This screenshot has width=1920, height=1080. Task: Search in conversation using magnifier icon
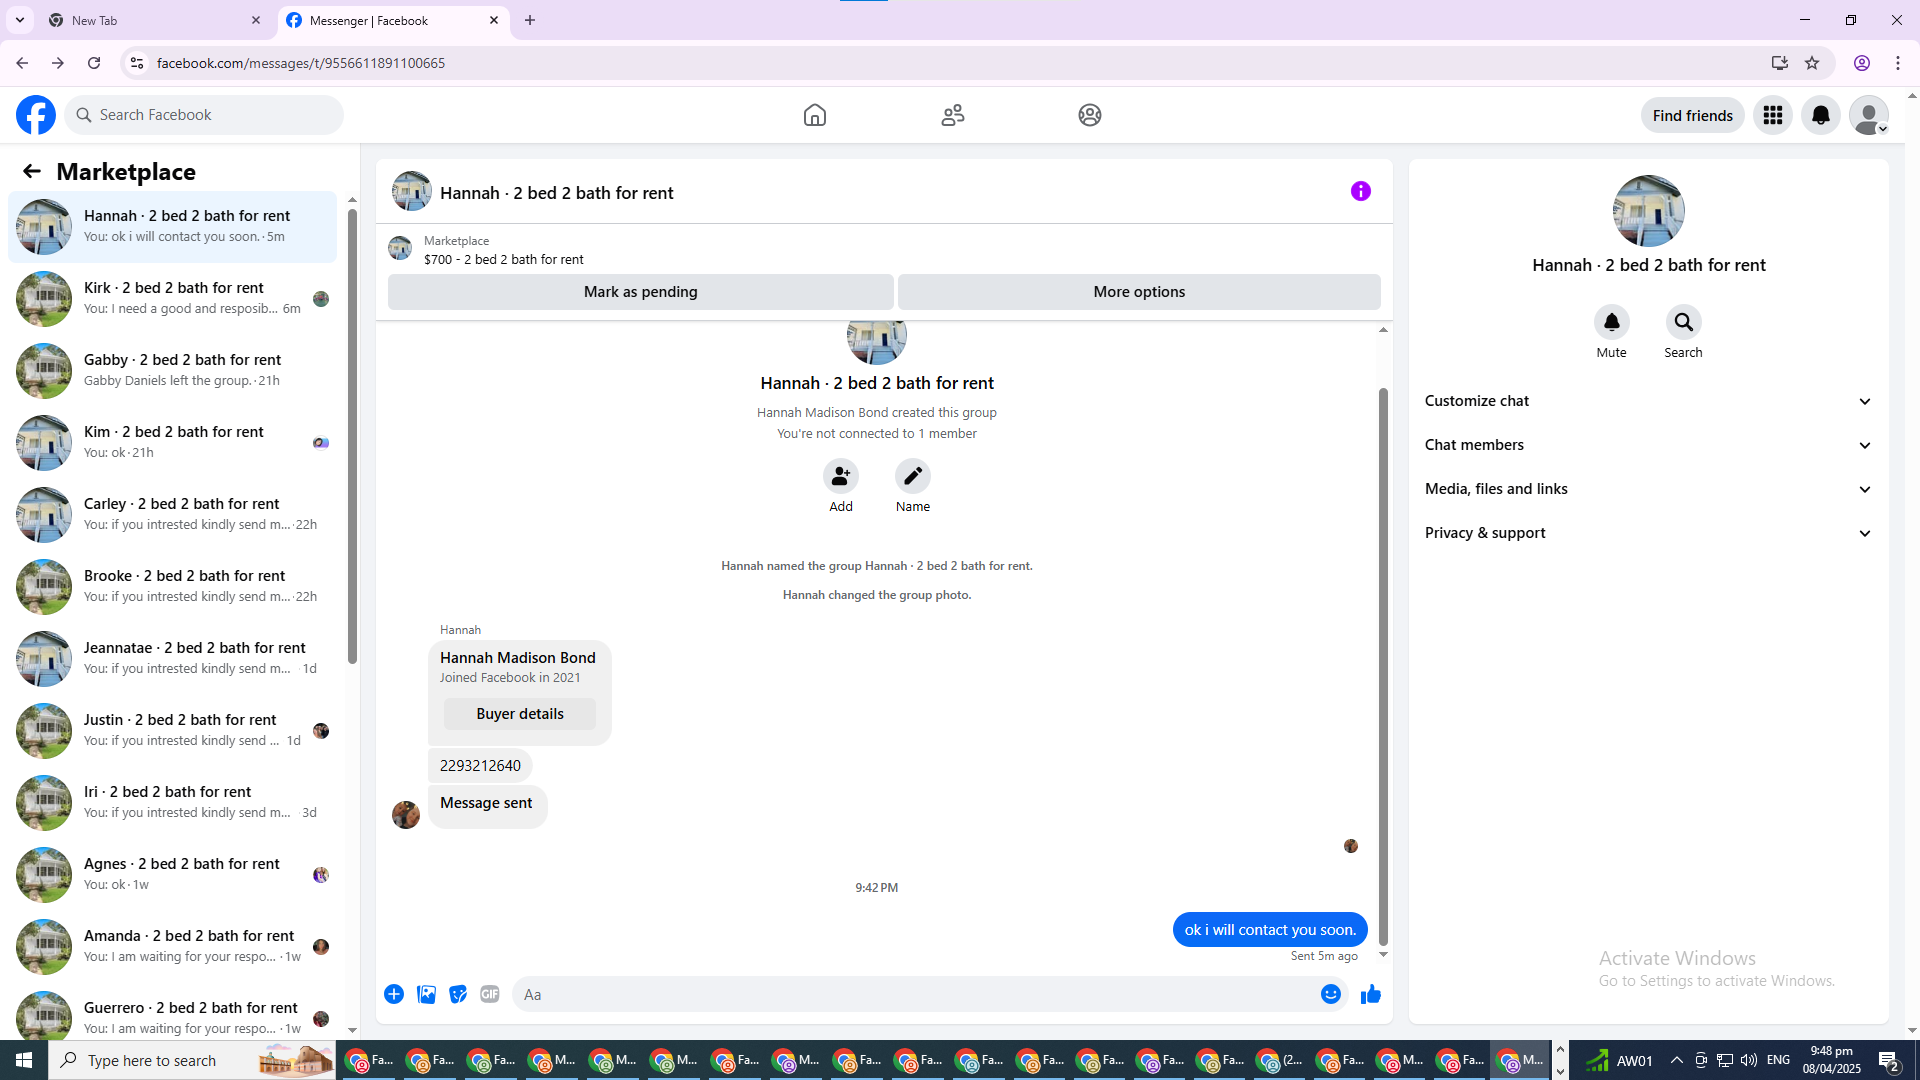1683,323
